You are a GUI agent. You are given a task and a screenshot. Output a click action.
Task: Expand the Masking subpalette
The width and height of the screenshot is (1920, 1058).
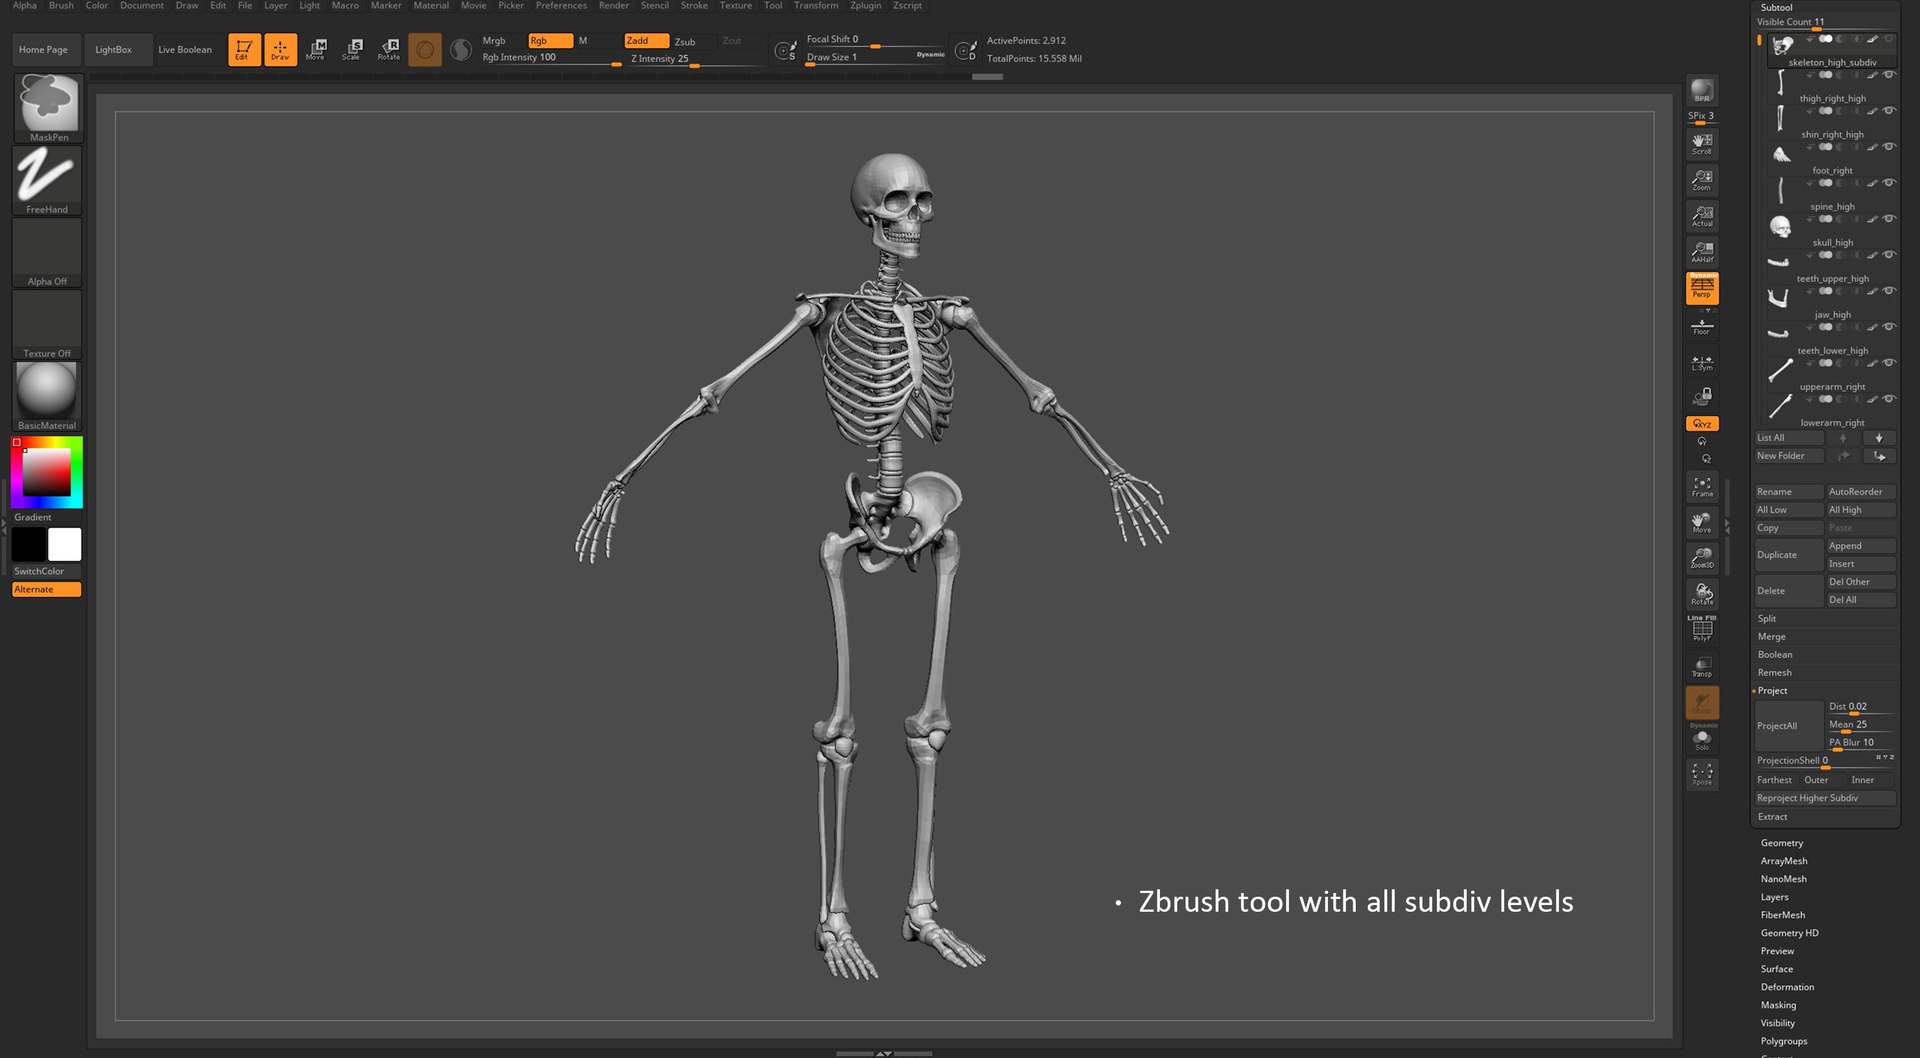click(1778, 1005)
